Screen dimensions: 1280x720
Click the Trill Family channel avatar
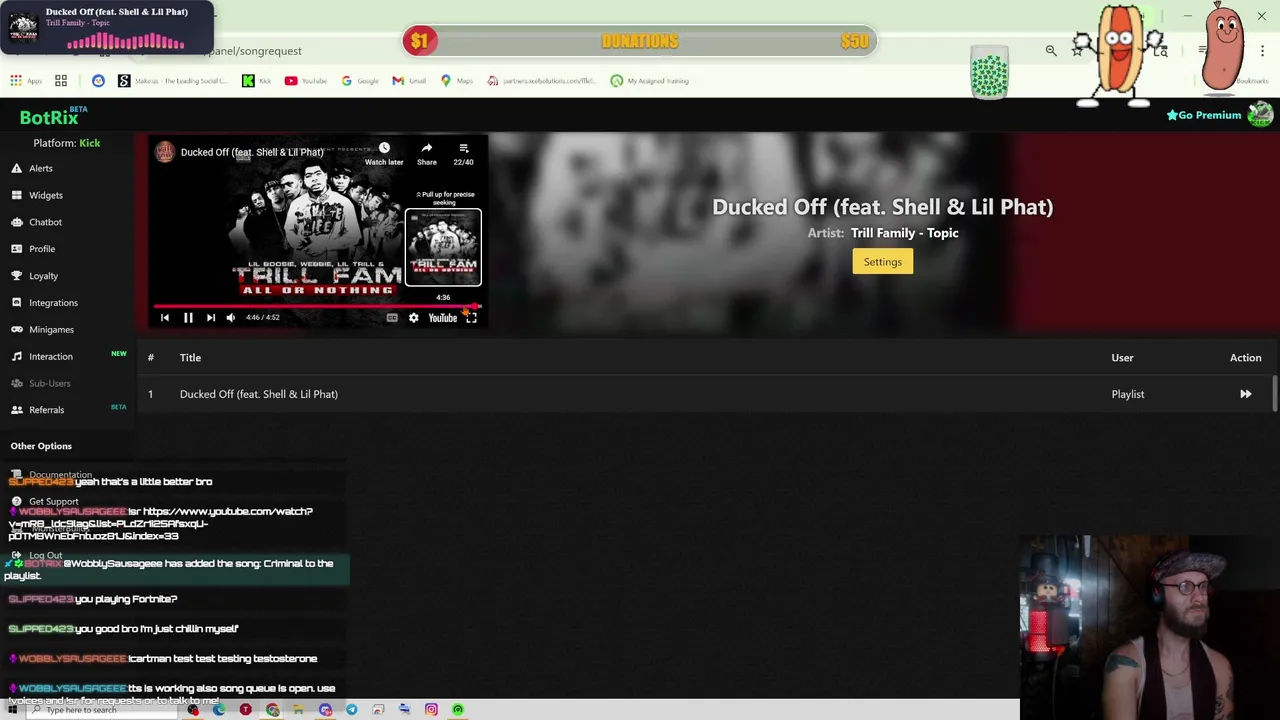165,152
